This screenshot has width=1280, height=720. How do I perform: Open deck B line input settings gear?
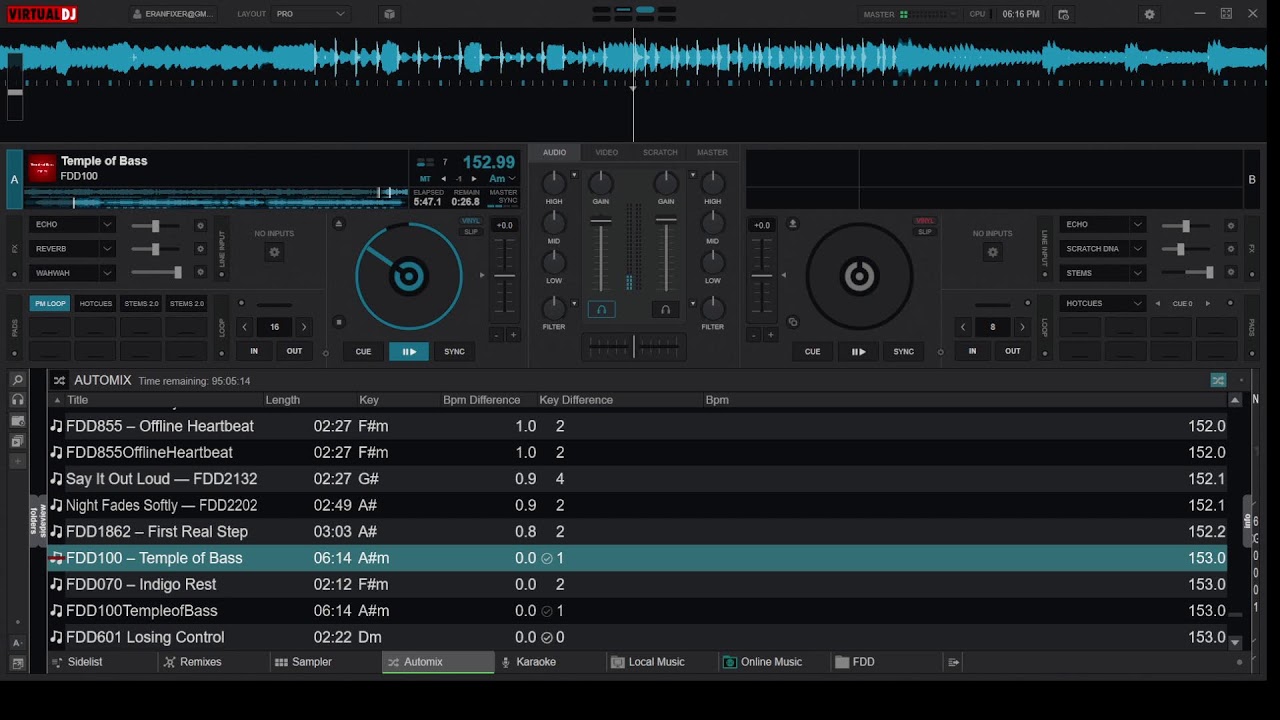click(992, 253)
